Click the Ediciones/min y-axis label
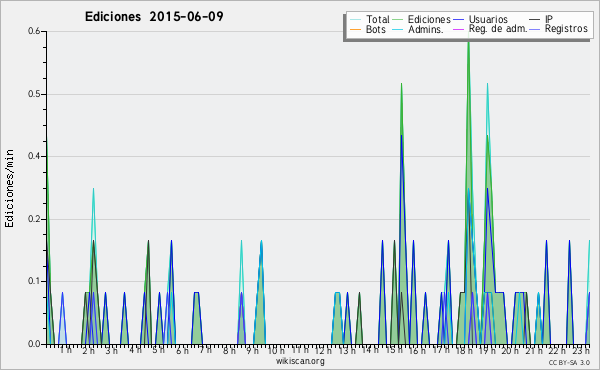The image size is (600, 370). pyautogui.click(x=9, y=188)
